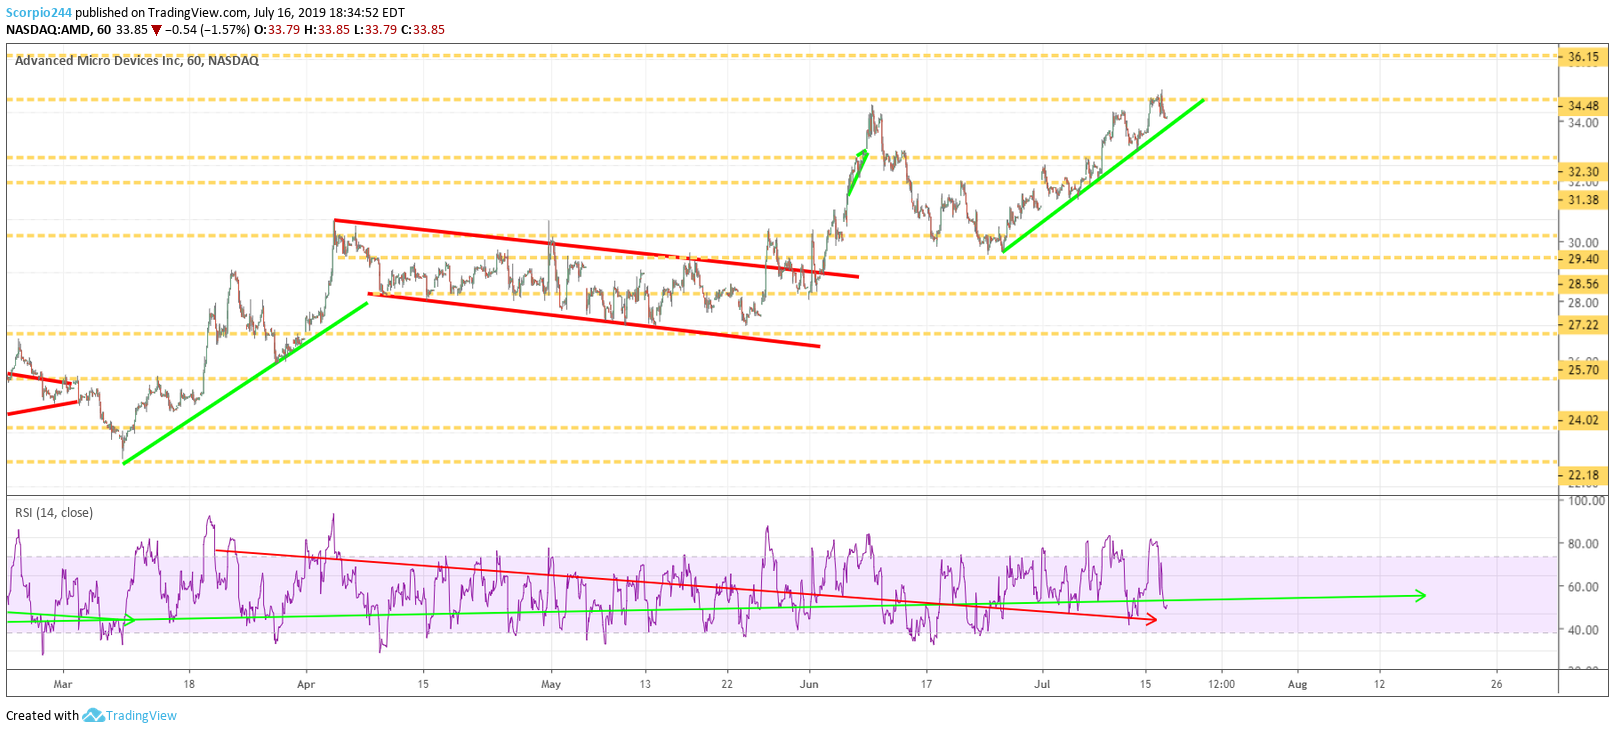1615x733 pixels.
Task: Click the 34.48 price level label
Action: tap(1583, 106)
